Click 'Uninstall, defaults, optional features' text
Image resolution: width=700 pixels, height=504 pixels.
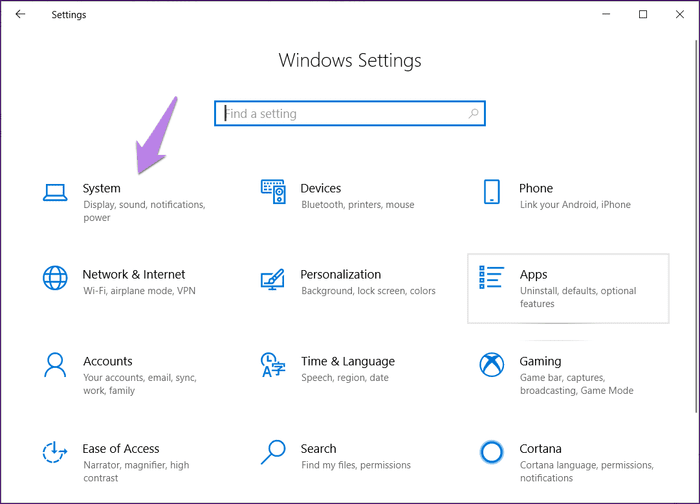(578, 297)
